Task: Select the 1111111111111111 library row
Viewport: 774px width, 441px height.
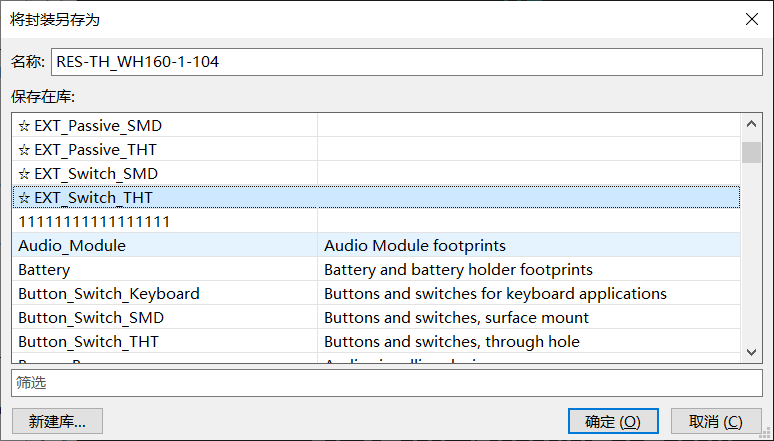Action: 94,222
